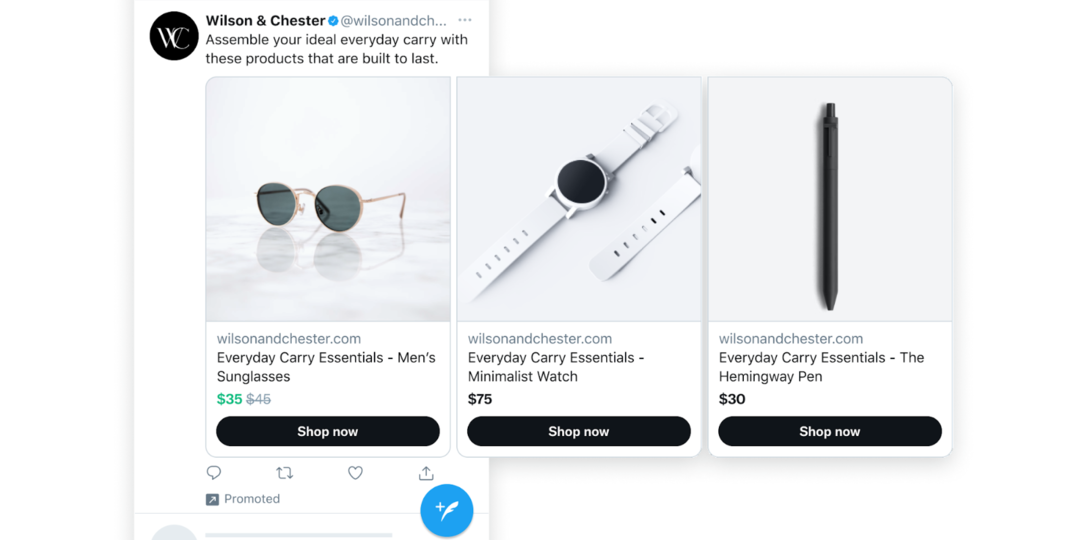Retweet the everyday carry post
1080x540 pixels.
(x=285, y=473)
